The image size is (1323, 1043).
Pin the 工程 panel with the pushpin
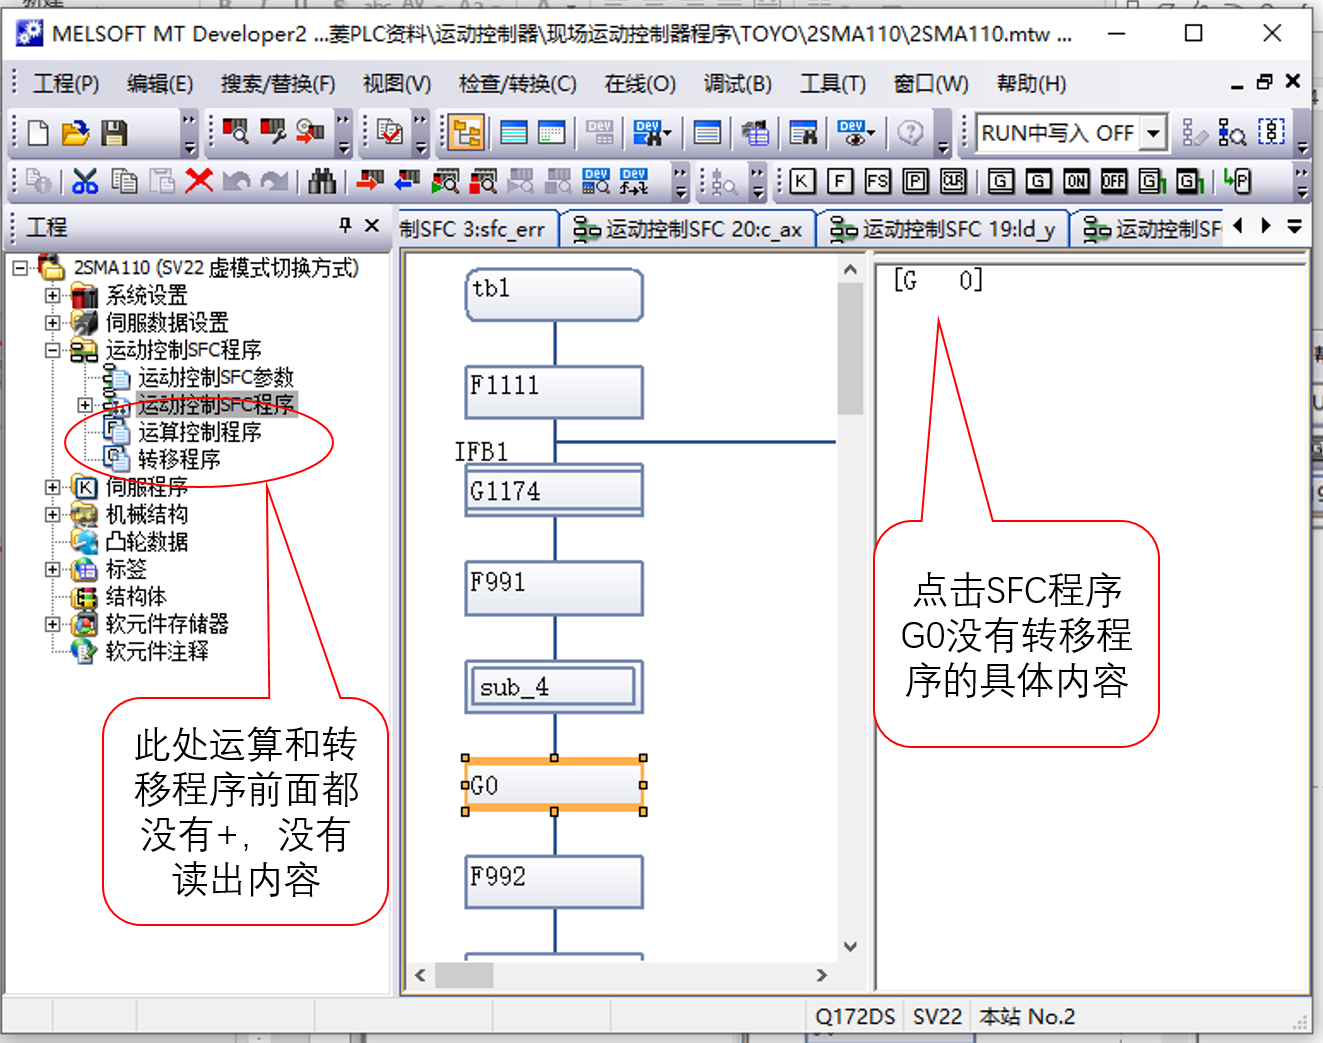click(x=345, y=226)
